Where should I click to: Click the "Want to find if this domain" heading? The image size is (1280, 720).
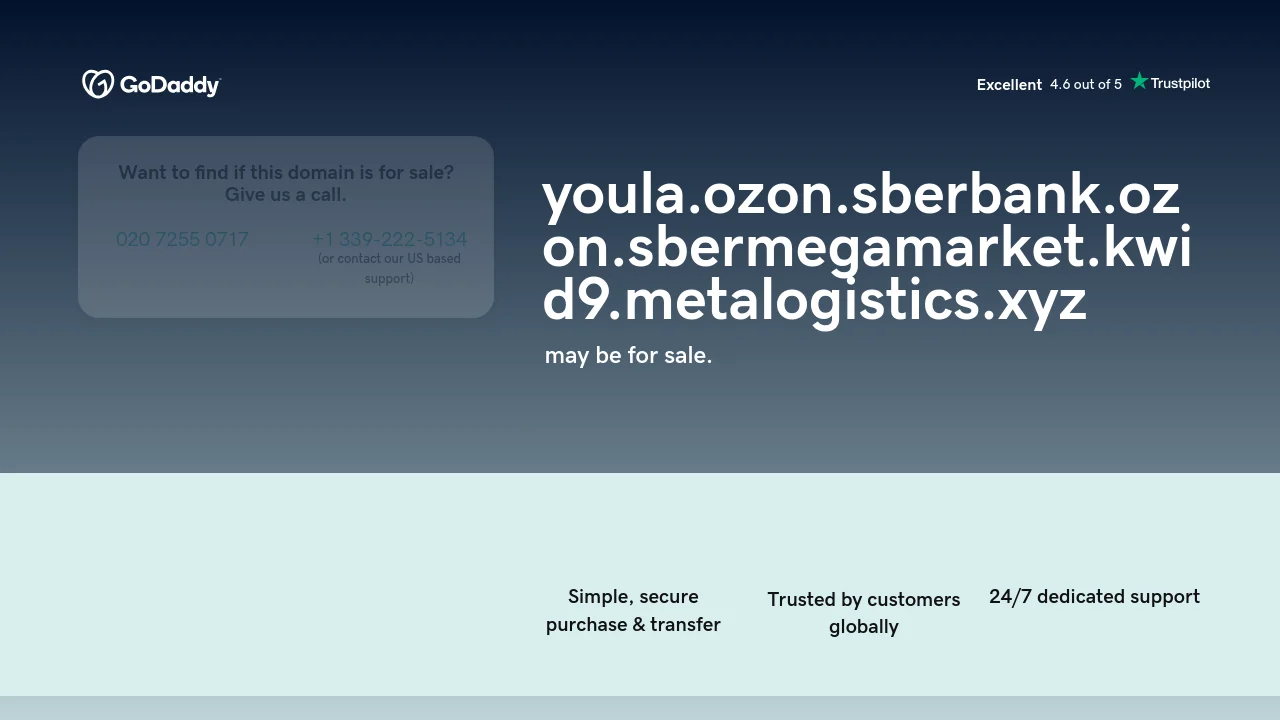(x=286, y=172)
